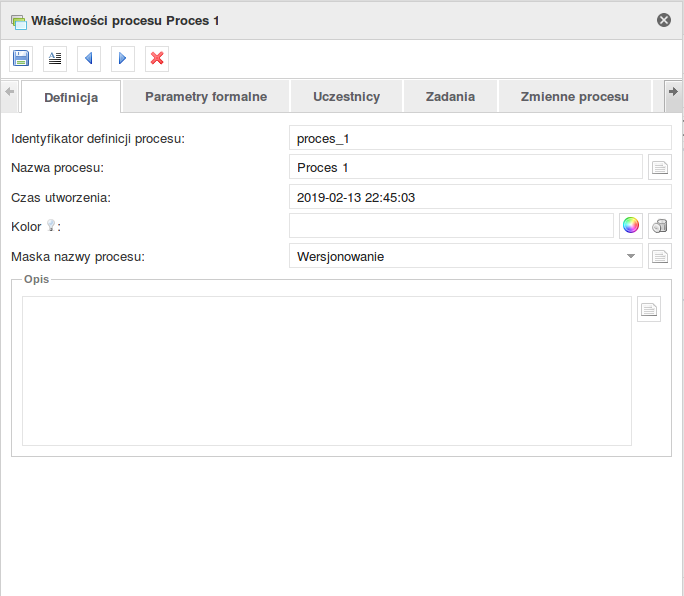The height and width of the screenshot is (596, 684).
Task: Switch to Zmienne procesu tab
Action: pos(575,96)
